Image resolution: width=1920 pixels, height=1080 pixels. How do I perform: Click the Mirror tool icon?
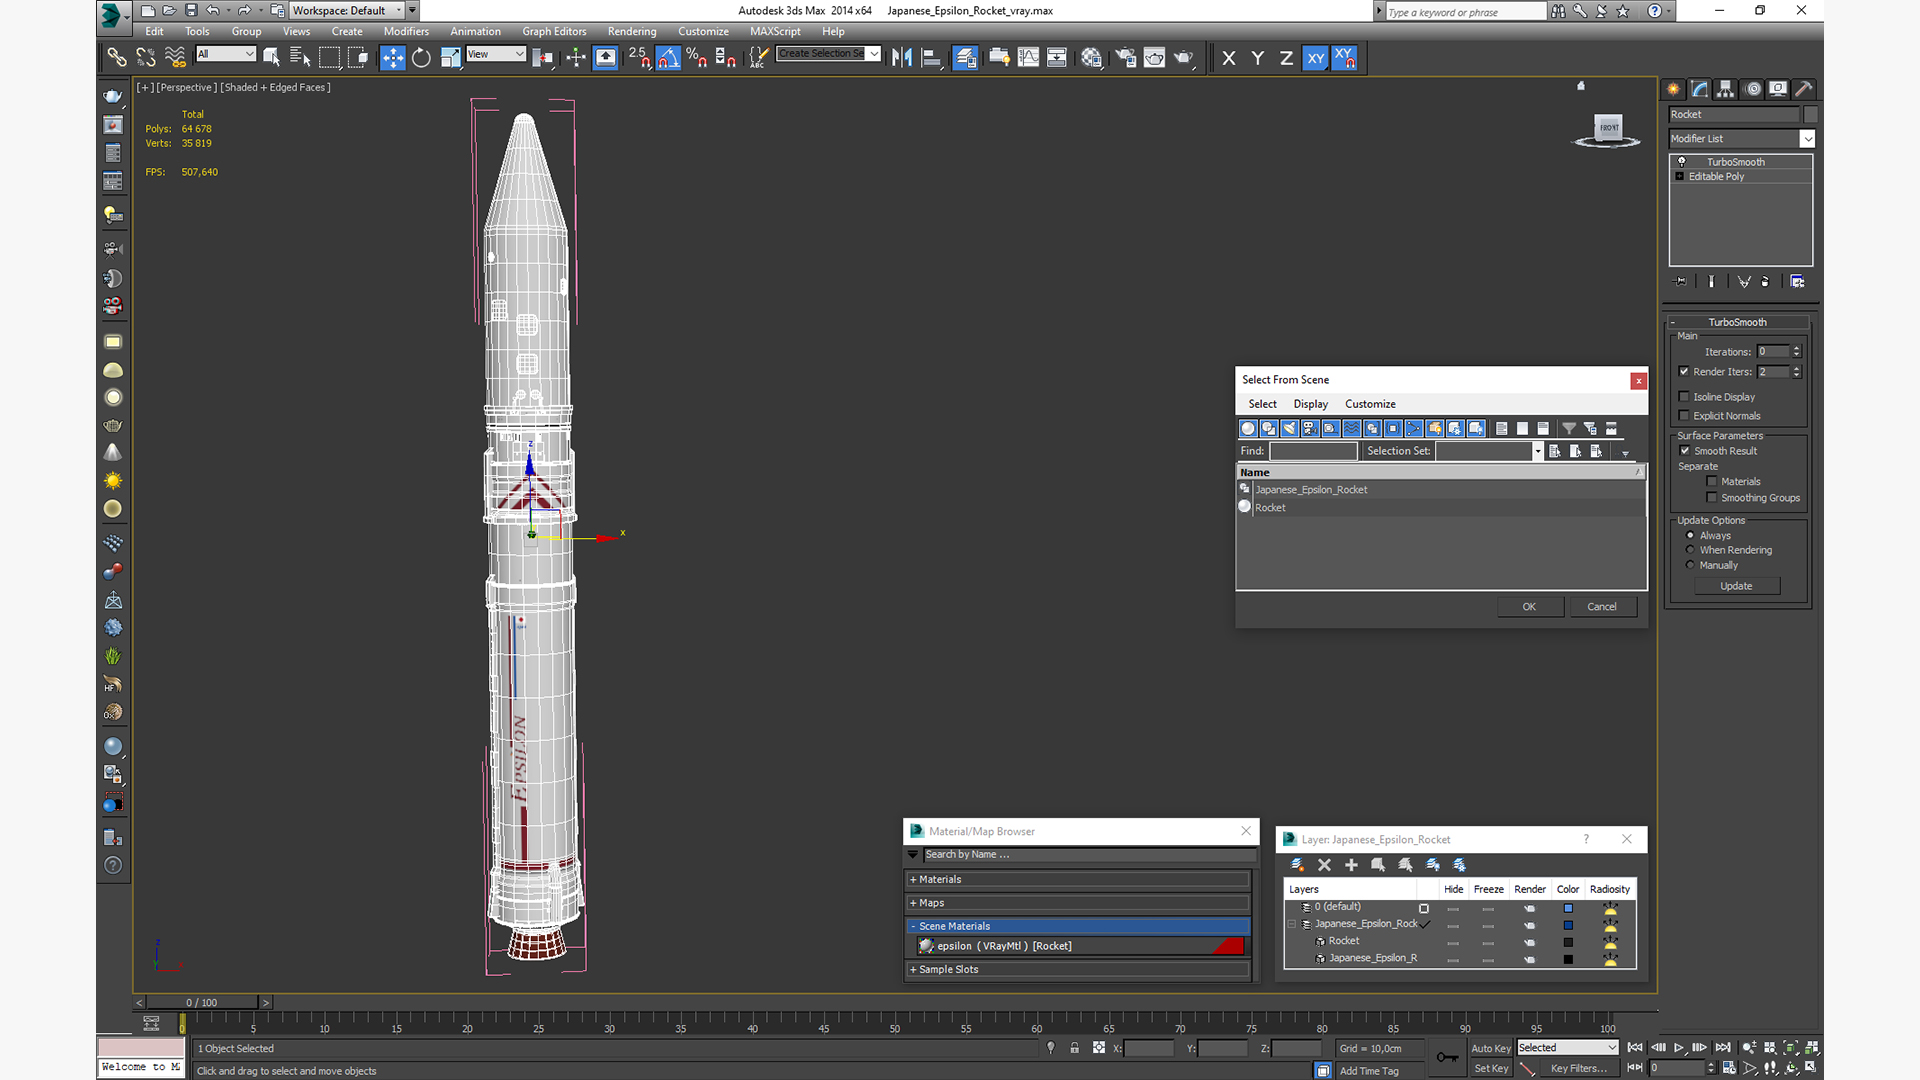click(x=902, y=58)
